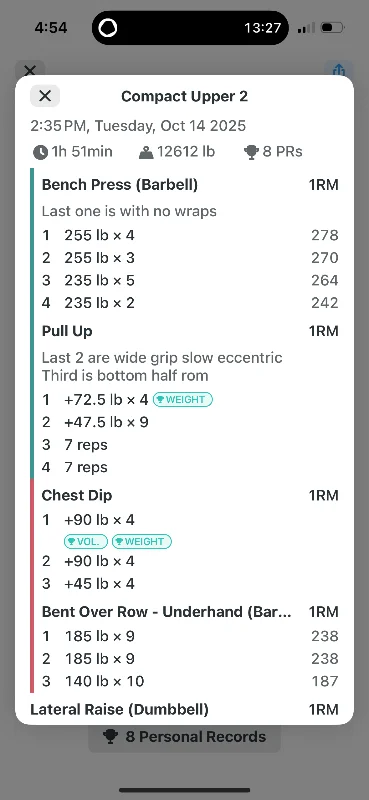Tap the WEIGHT badge under Chest Dip
Image resolution: width=369 pixels, height=800 pixels.
tap(142, 541)
